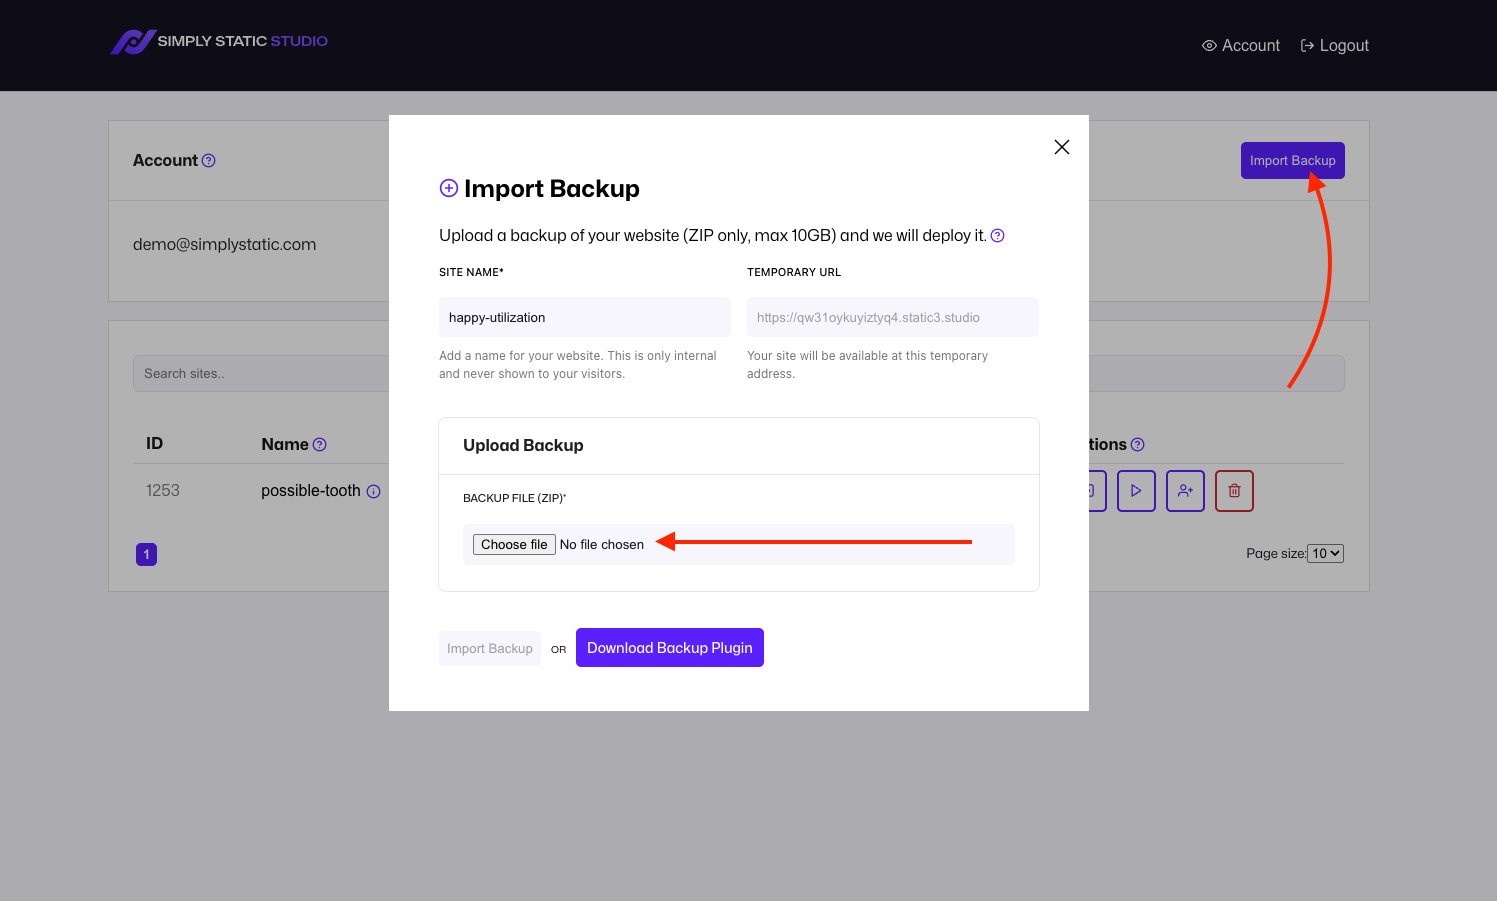Image resolution: width=1497 pixels, height=901 pixels.
Task: Edit the Site Name field
Action: click(585, 317)
